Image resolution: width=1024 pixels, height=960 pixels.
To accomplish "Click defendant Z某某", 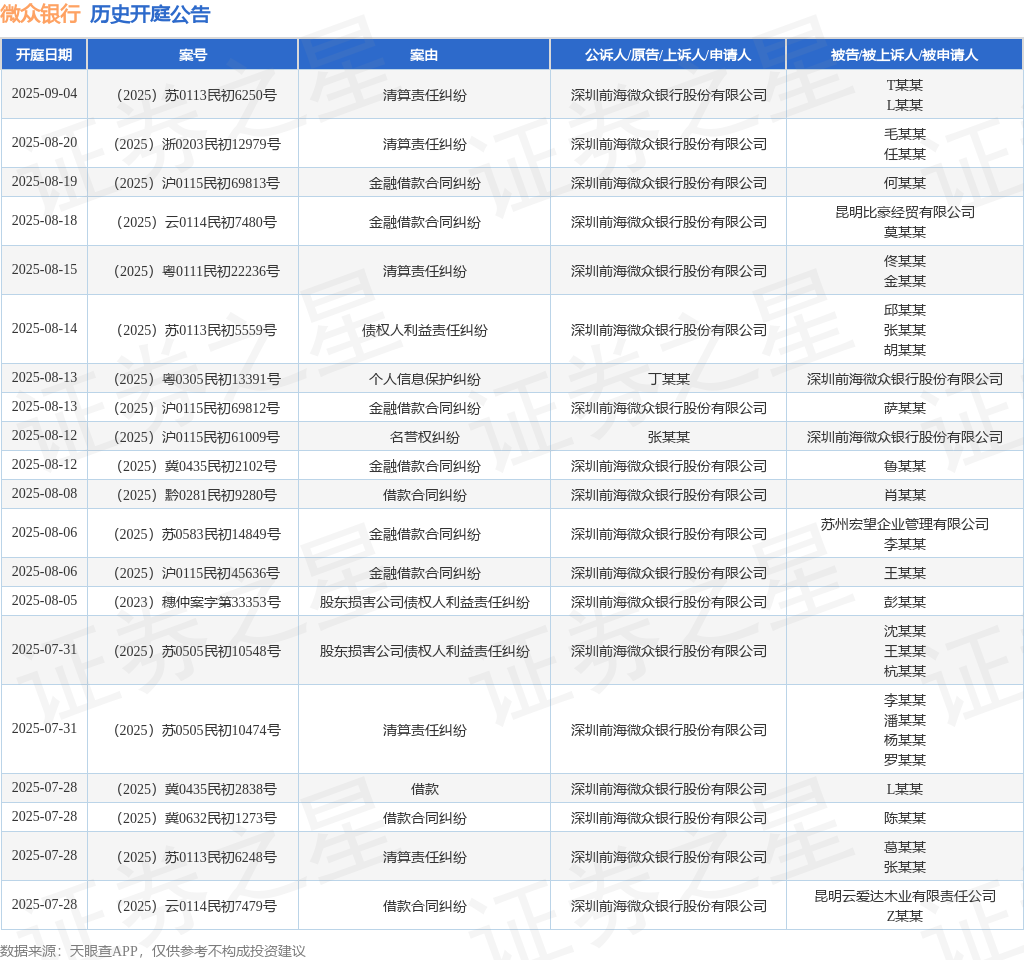I will pos(904,916).
